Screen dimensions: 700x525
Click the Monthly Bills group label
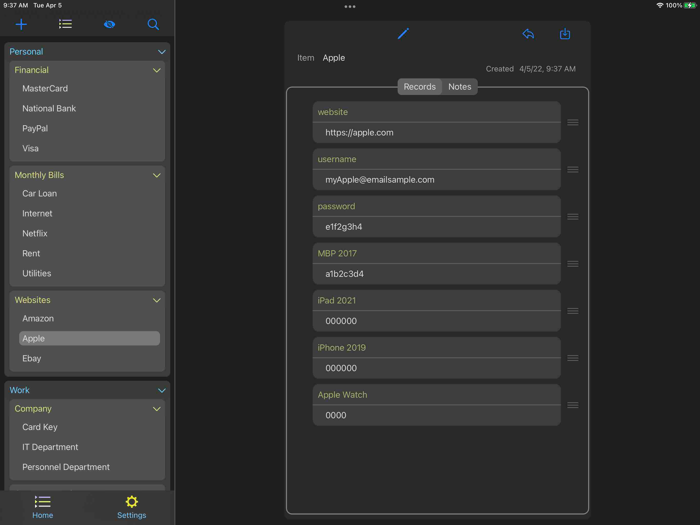pyautogui.click(x=39, y=175)
